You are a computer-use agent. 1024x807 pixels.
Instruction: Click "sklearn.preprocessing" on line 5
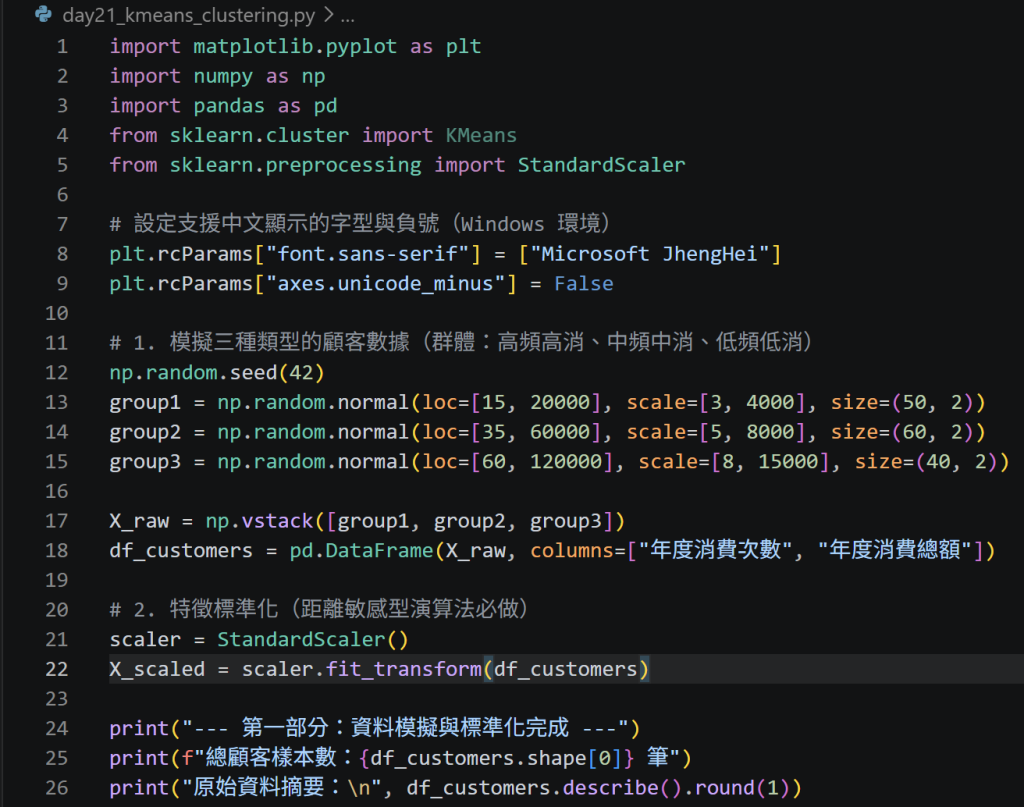296,165
